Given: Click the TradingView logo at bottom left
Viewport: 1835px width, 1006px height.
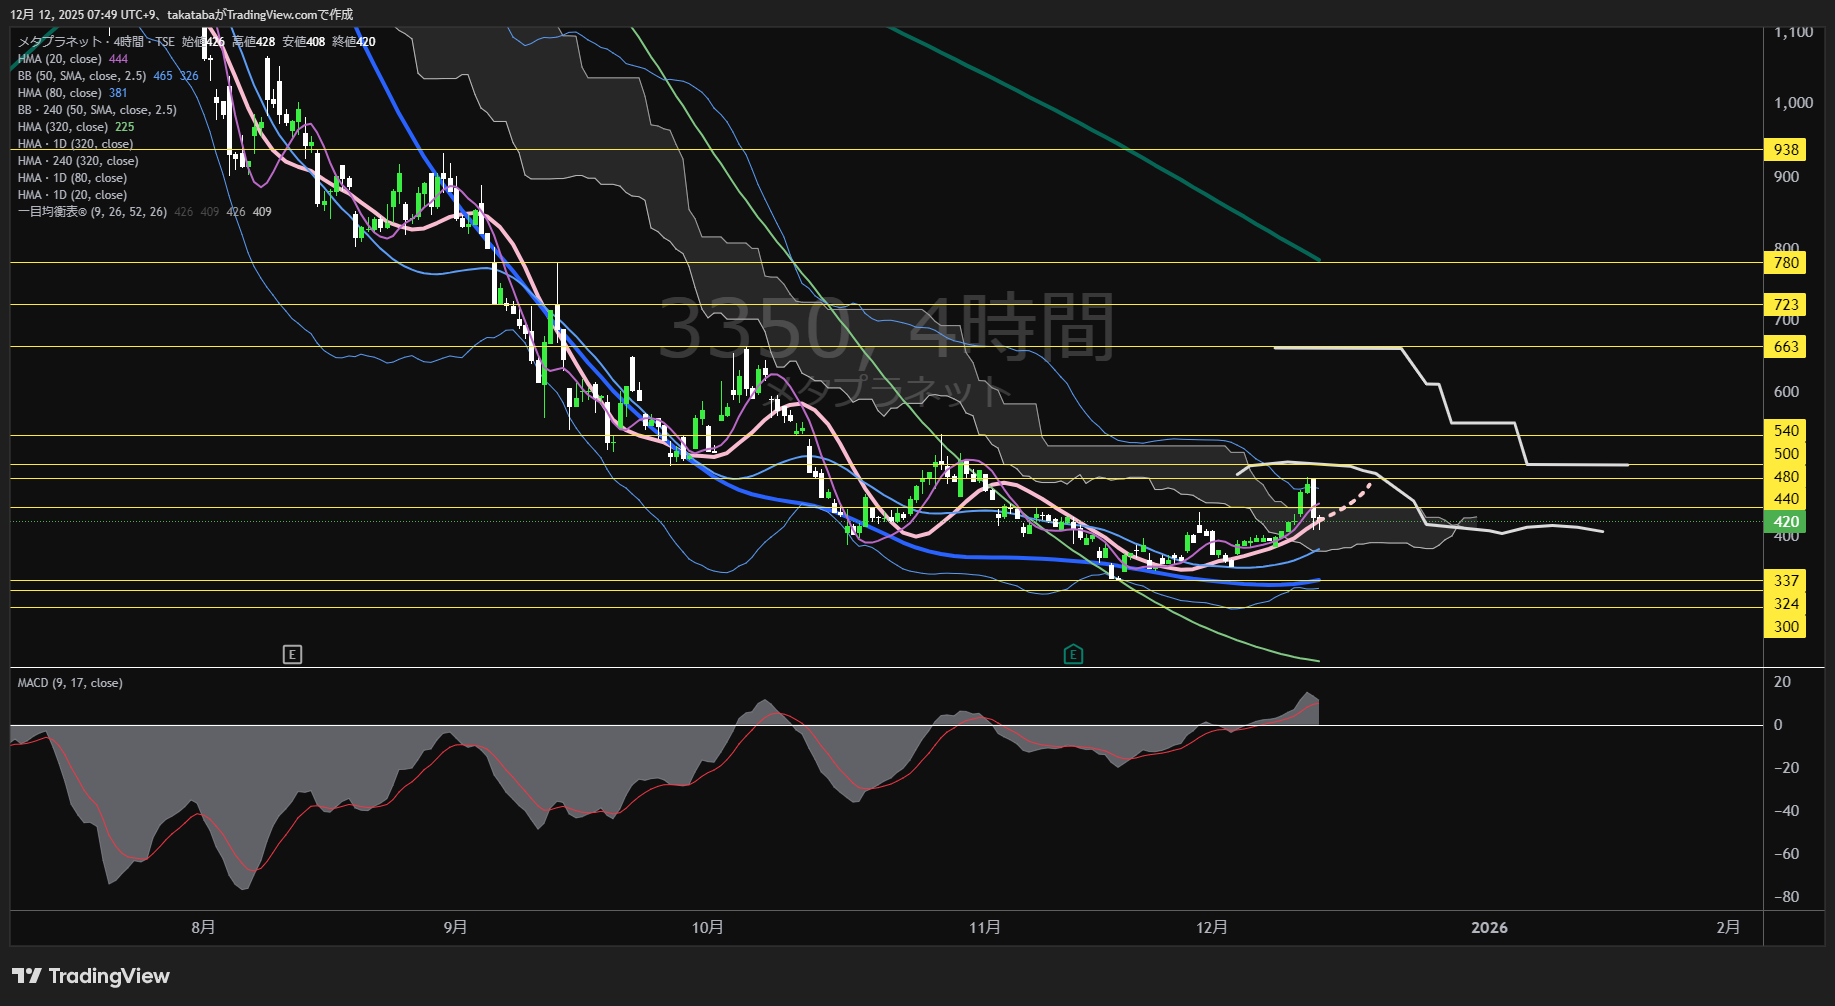Looking at the screenshot, I should pyautogui.click(x=91, y=976).
